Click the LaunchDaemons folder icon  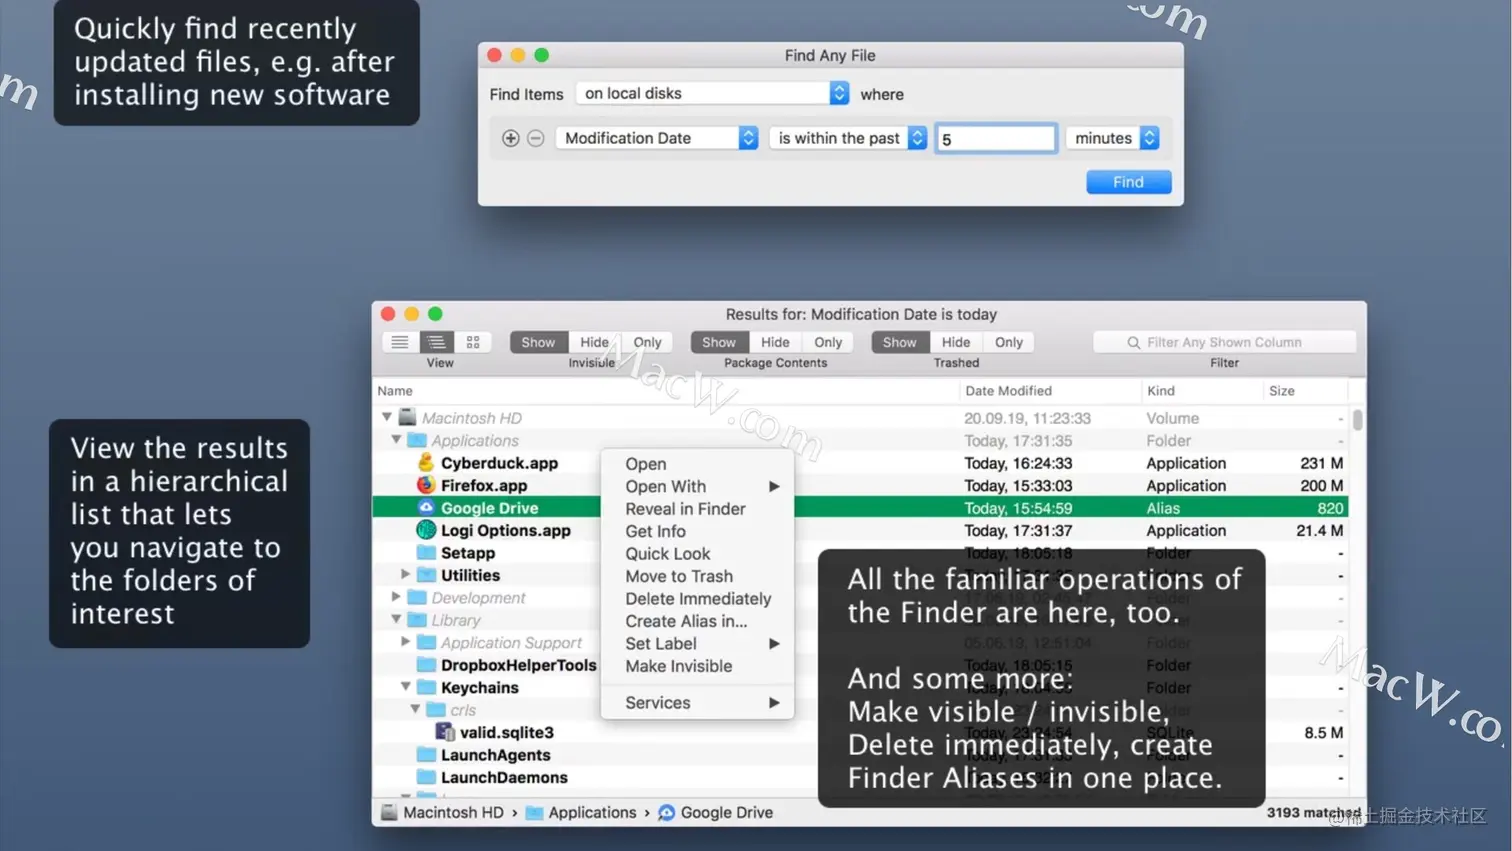click(x=426, y=777)
